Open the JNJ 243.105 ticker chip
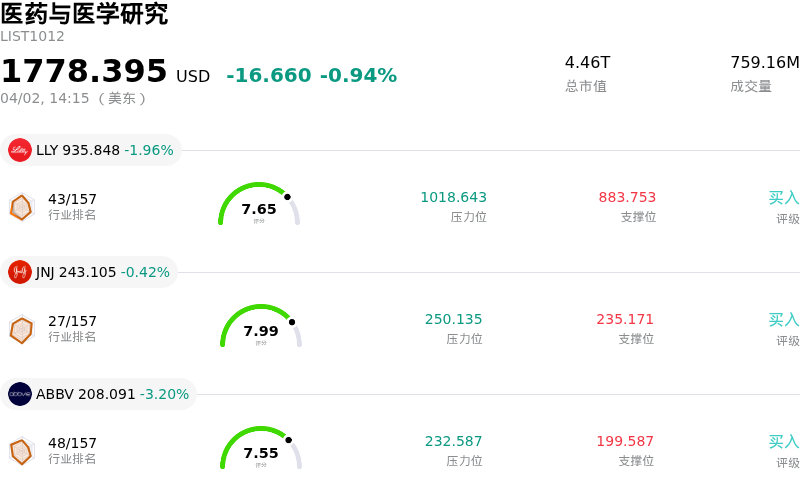This screenshot has height=488, width=800. [x=90, y=272]
